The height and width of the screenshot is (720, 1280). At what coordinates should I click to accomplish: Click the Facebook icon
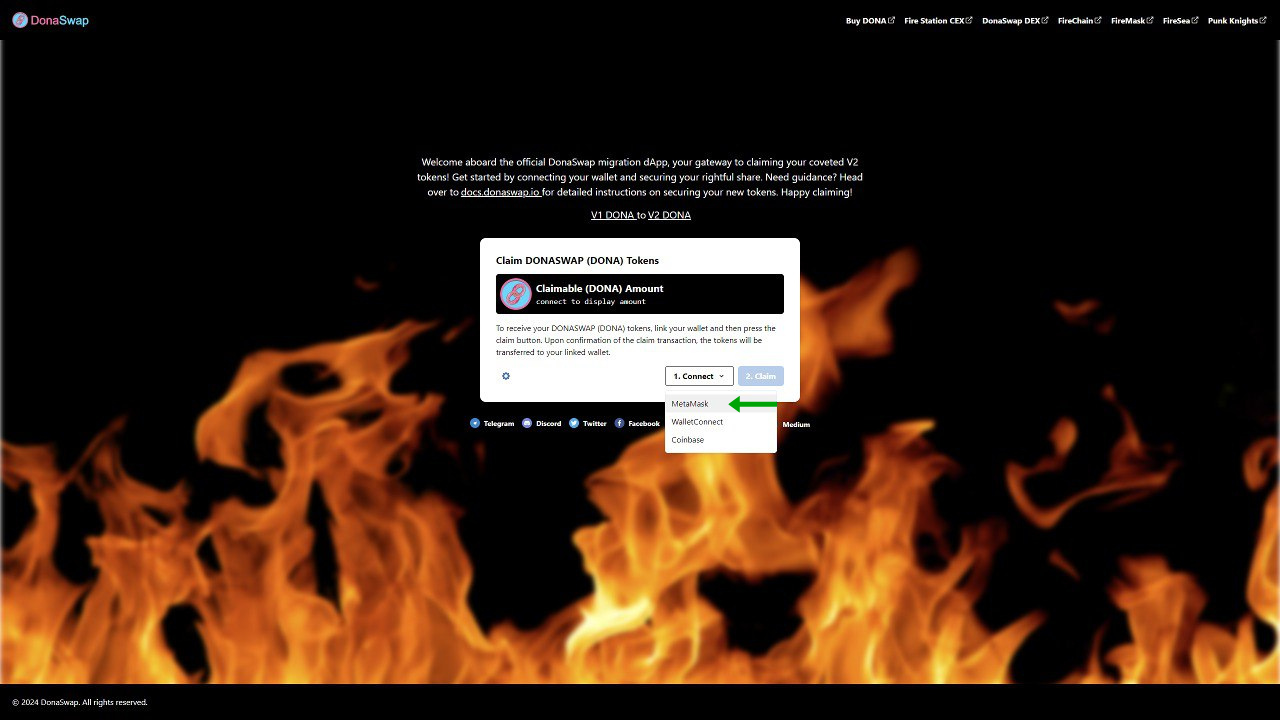620,423
